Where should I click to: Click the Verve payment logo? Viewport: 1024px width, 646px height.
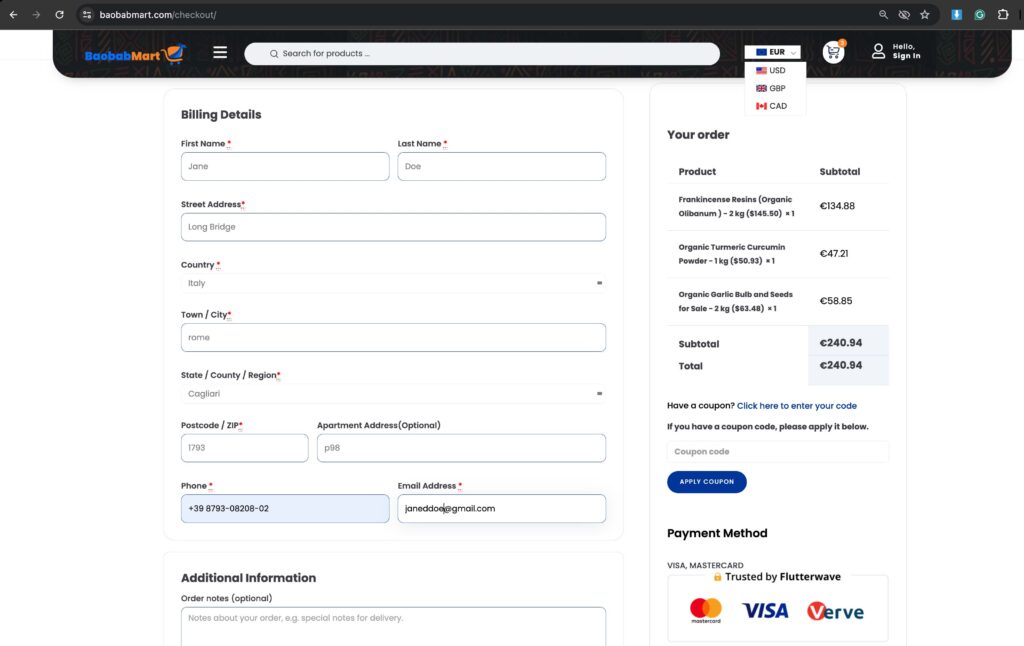[836, 609]
